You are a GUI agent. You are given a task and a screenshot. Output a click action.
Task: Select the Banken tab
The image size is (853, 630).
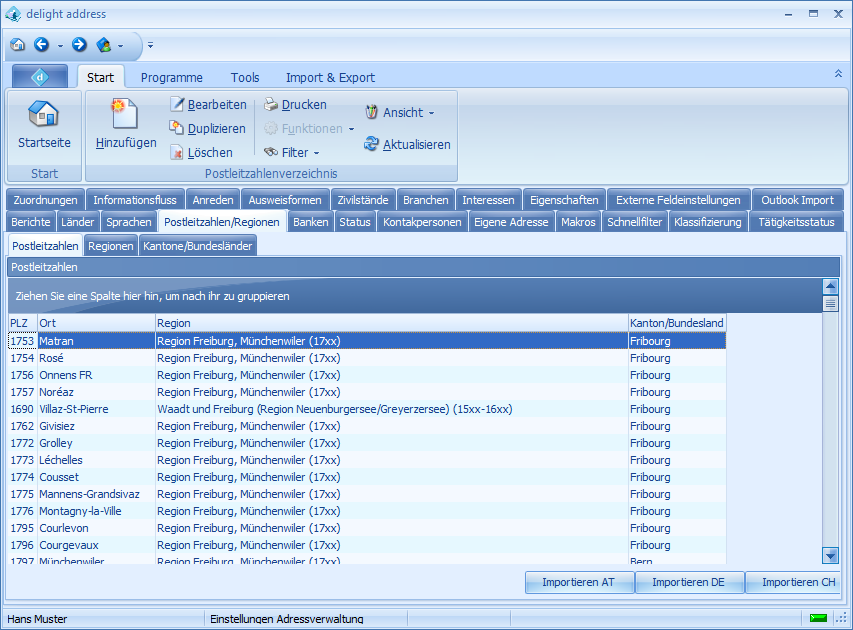pyautogui.click(x=310, y=222)
